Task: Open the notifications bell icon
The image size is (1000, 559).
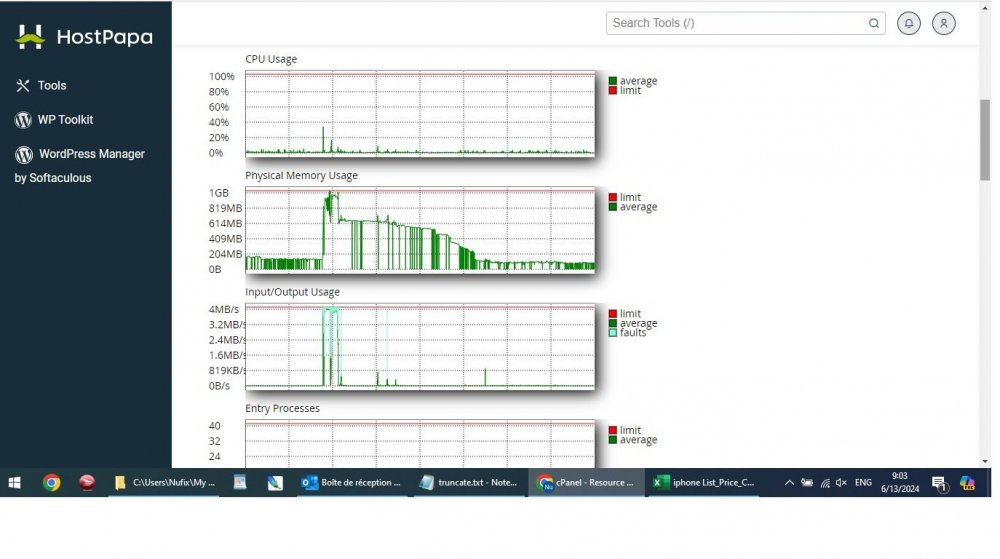Action: tap(909, 24)
